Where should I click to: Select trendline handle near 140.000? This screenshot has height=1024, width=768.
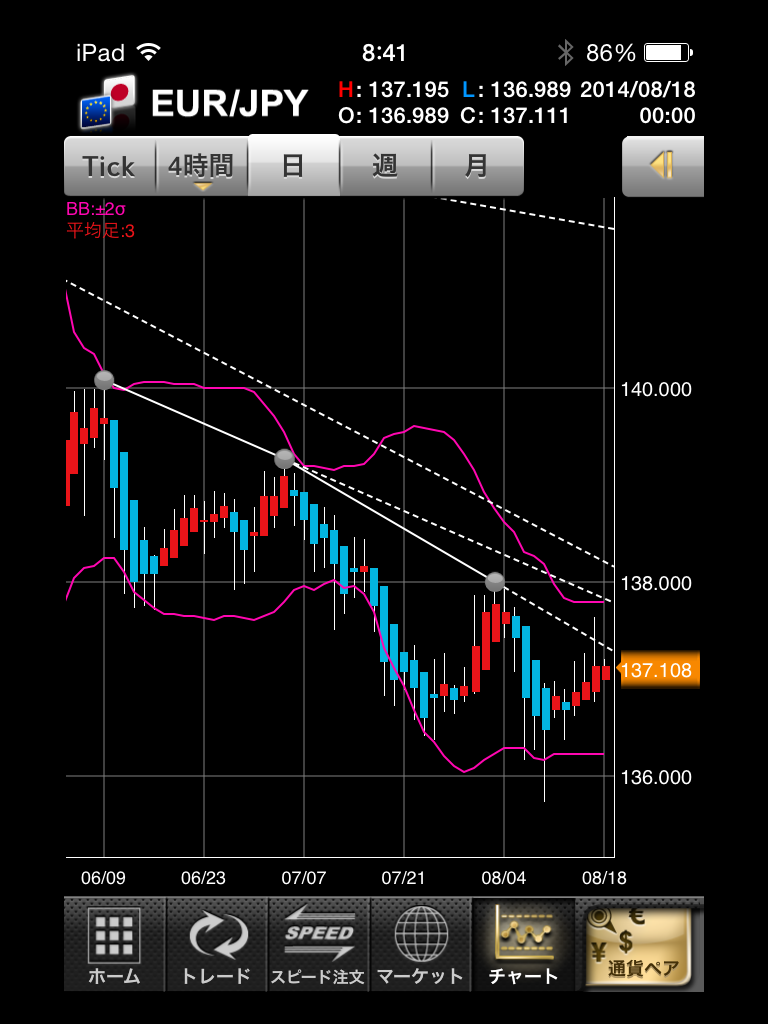[x=104, y=380]
